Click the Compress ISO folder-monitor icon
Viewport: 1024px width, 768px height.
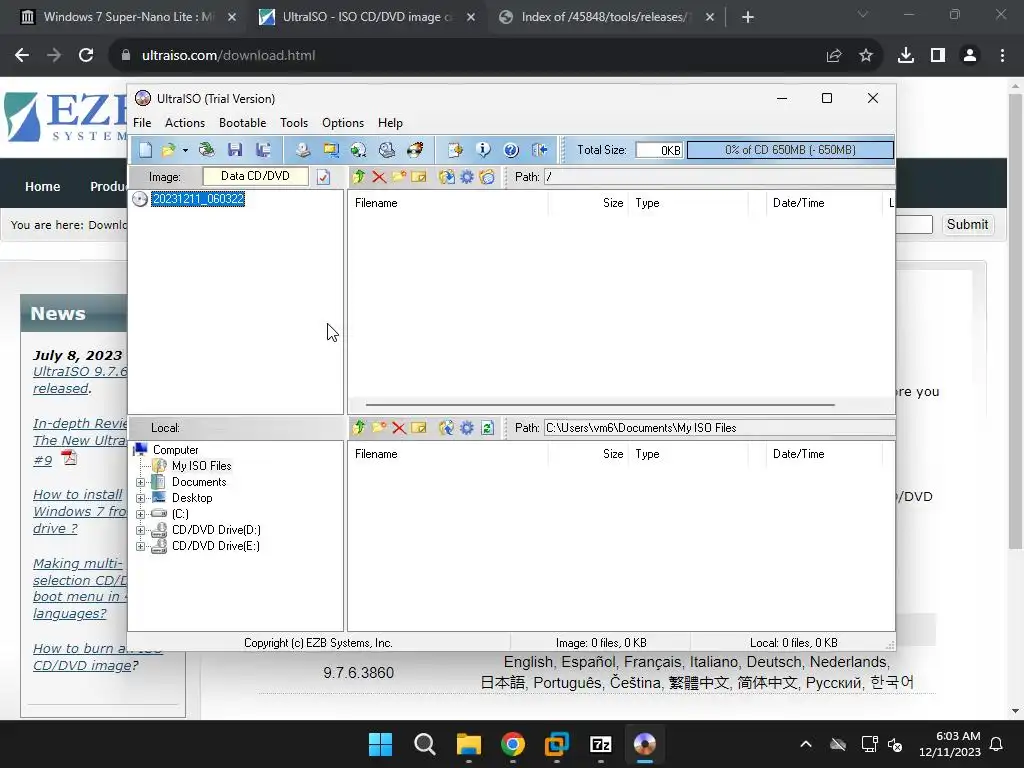tap(331, 150)
